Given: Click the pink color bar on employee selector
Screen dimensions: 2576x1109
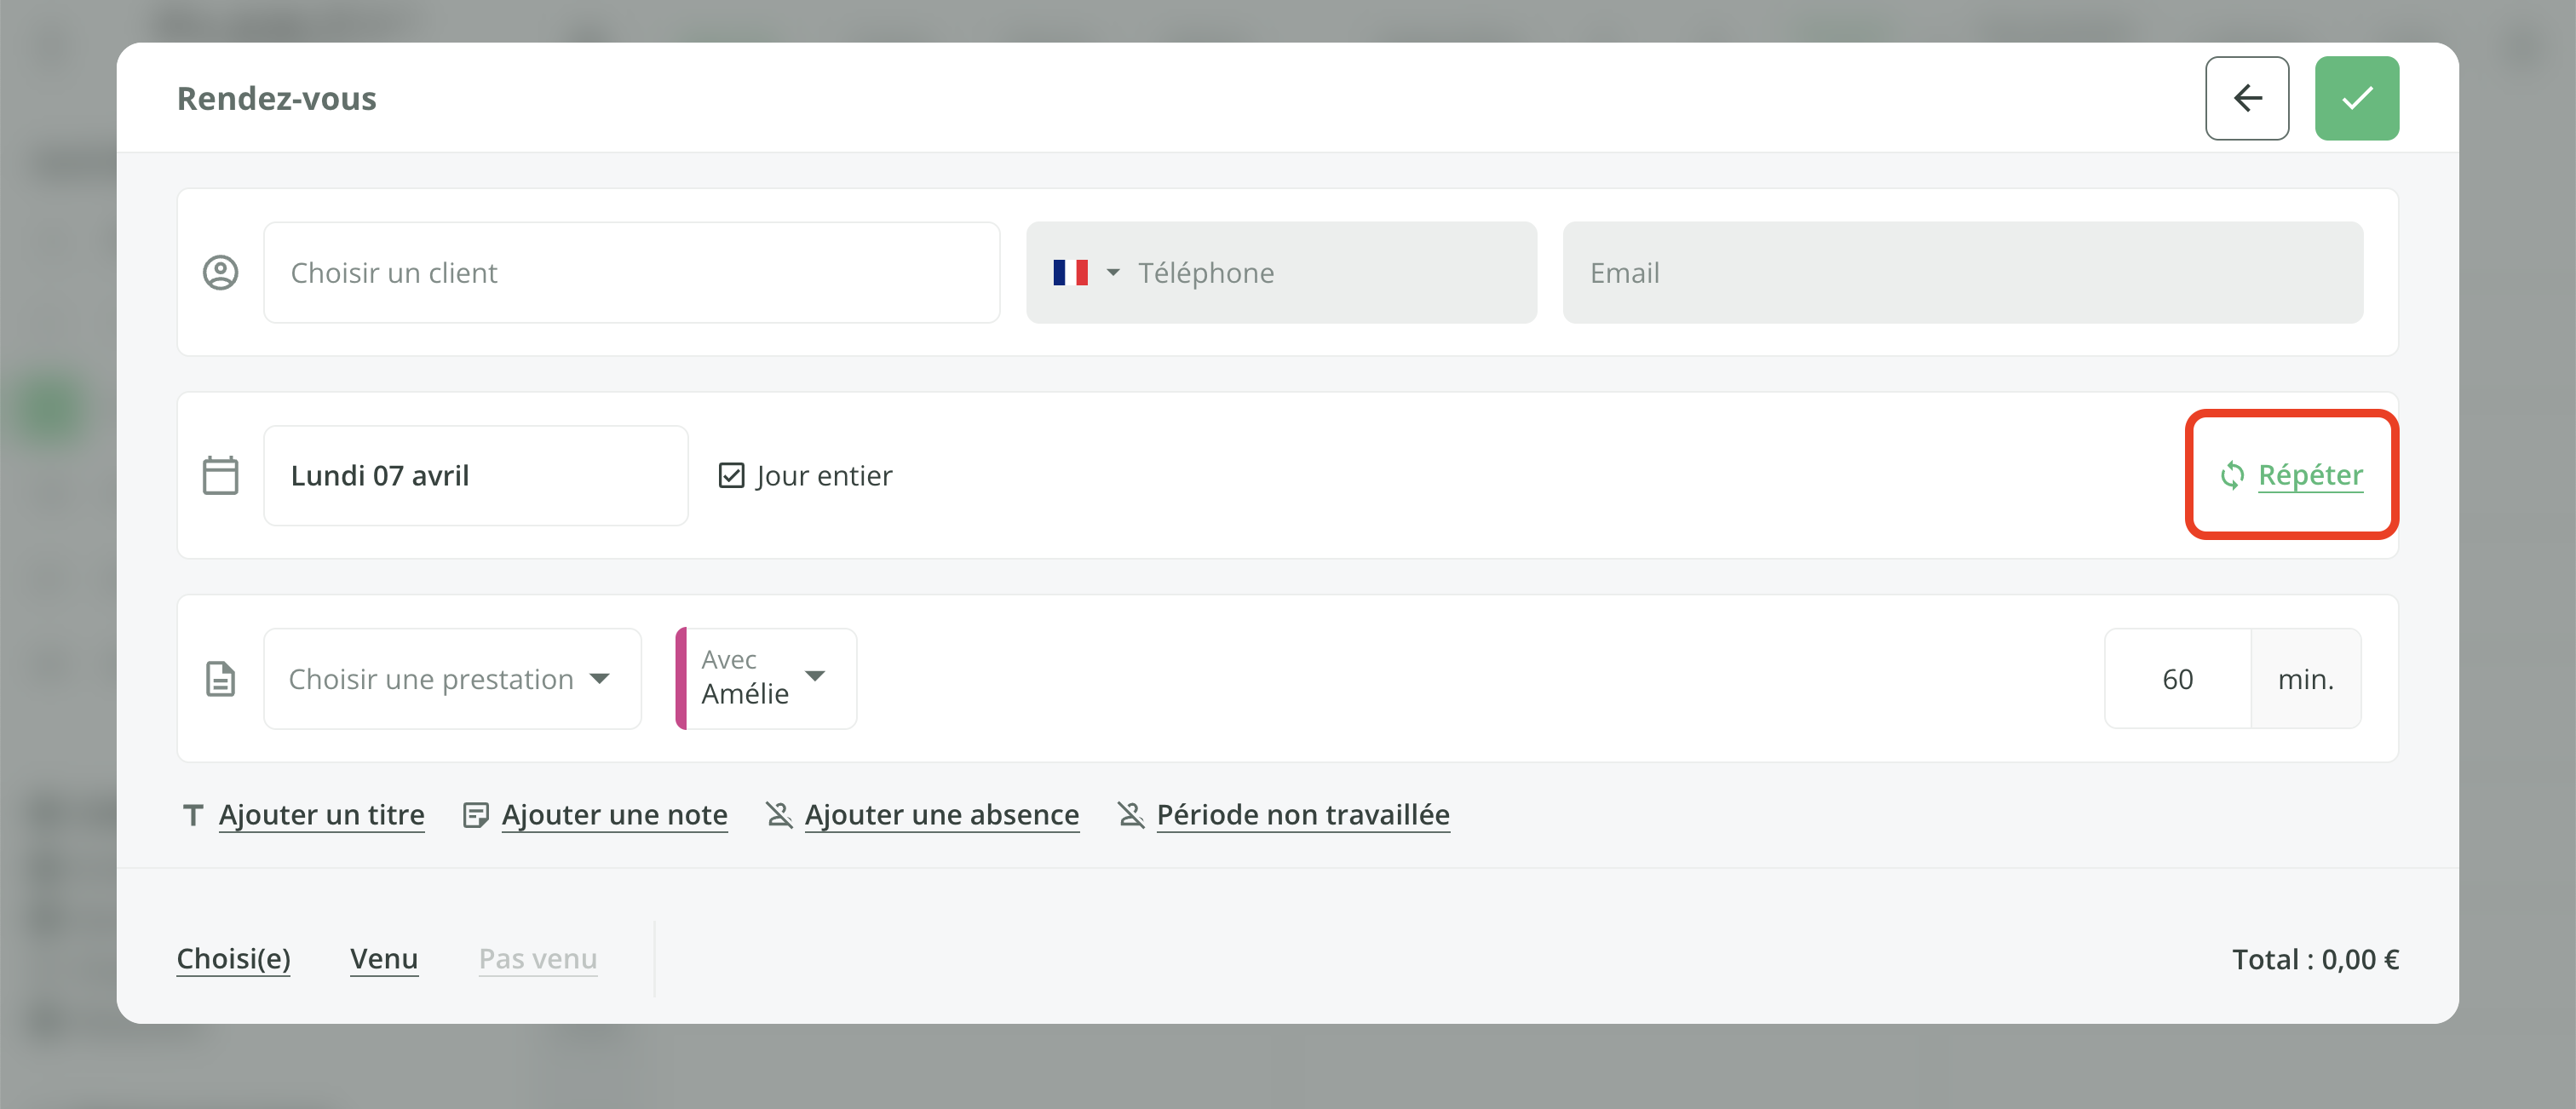Looking at the screenshot, I should point(681,678).
